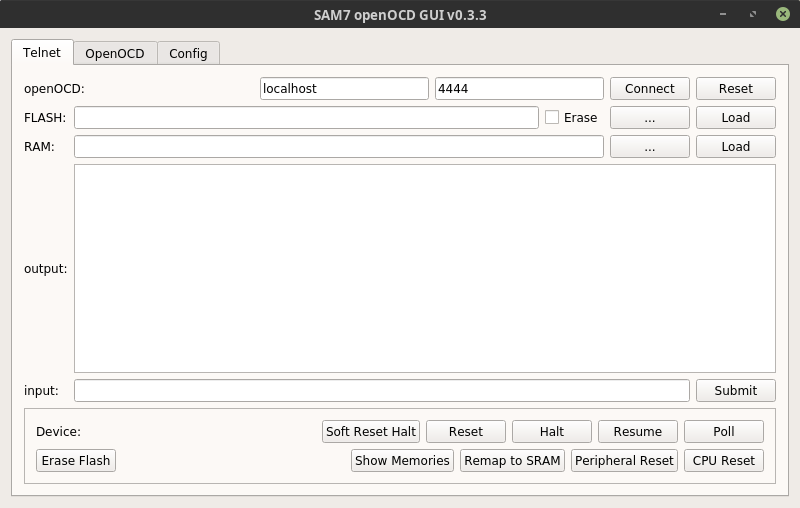Show Memories of the device

(x=402, y=461)
